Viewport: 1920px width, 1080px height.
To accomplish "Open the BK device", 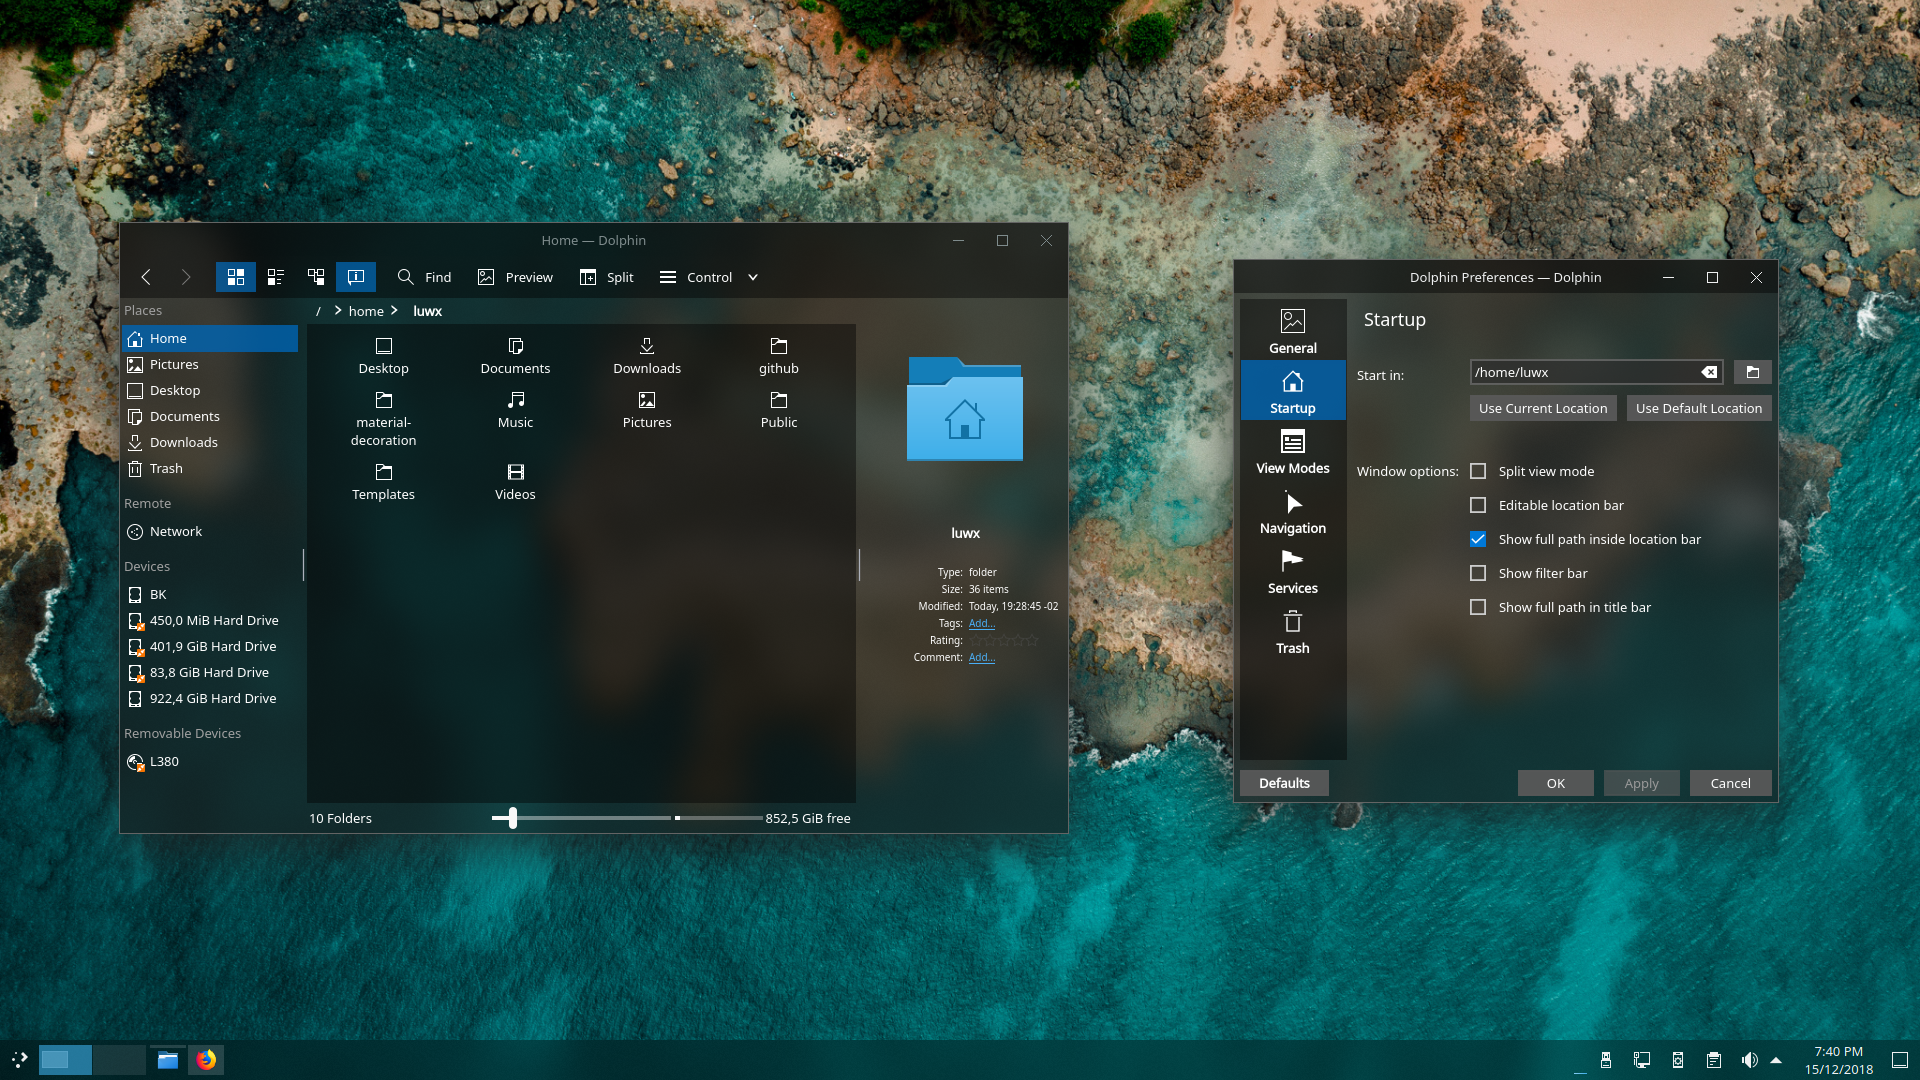I will tap(210, 594).
